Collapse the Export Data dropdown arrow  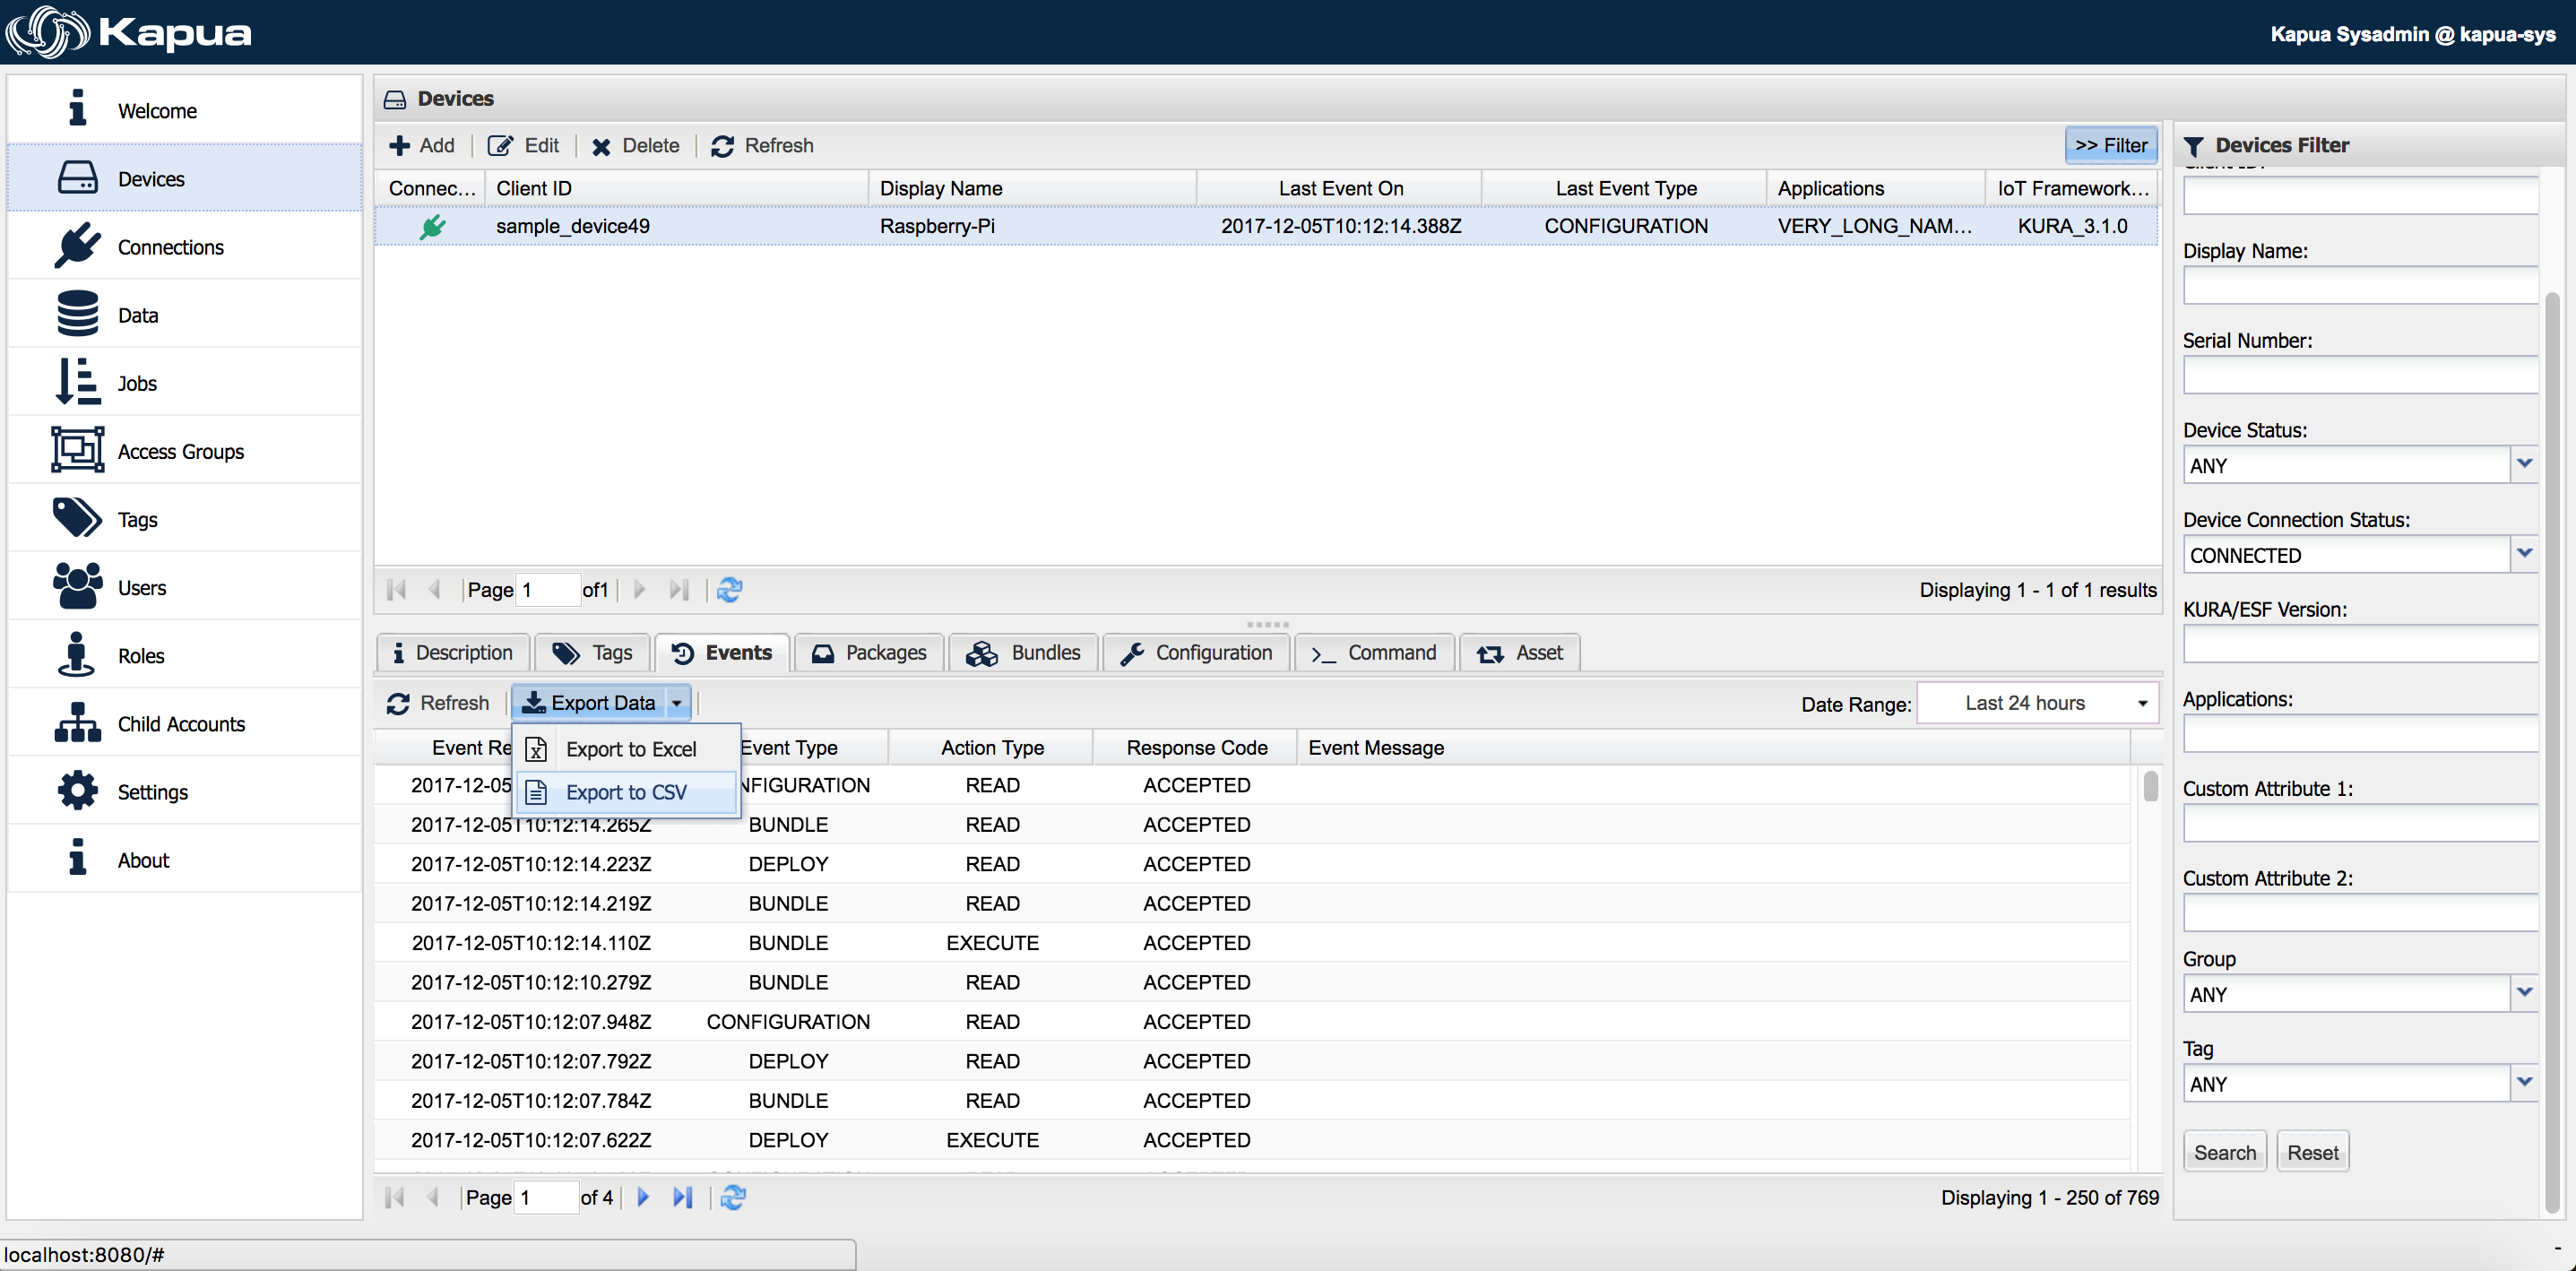[x=677, y=703]
